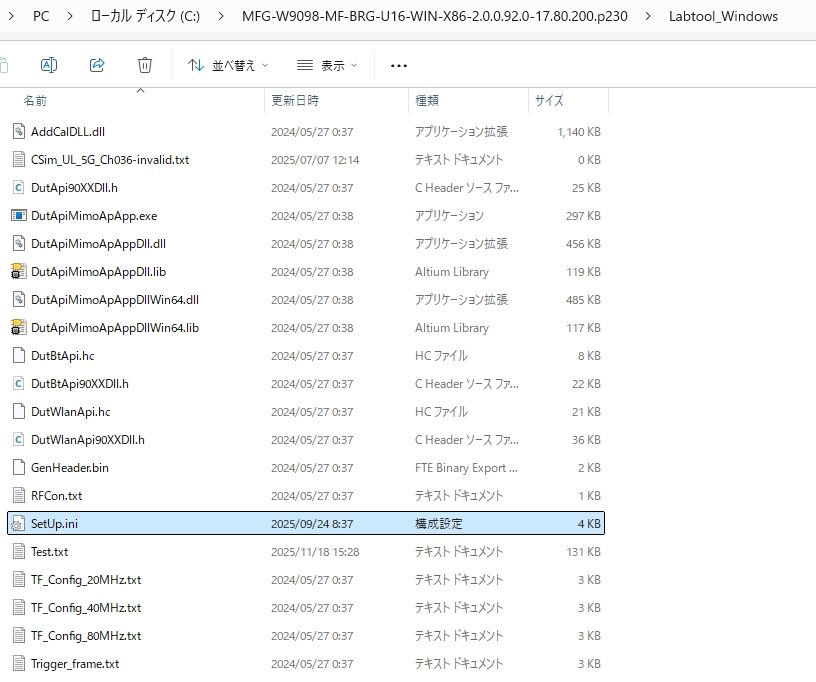Click the DutApi90XXDll.h C header icon
816x682 pixels.
(18, 187)
